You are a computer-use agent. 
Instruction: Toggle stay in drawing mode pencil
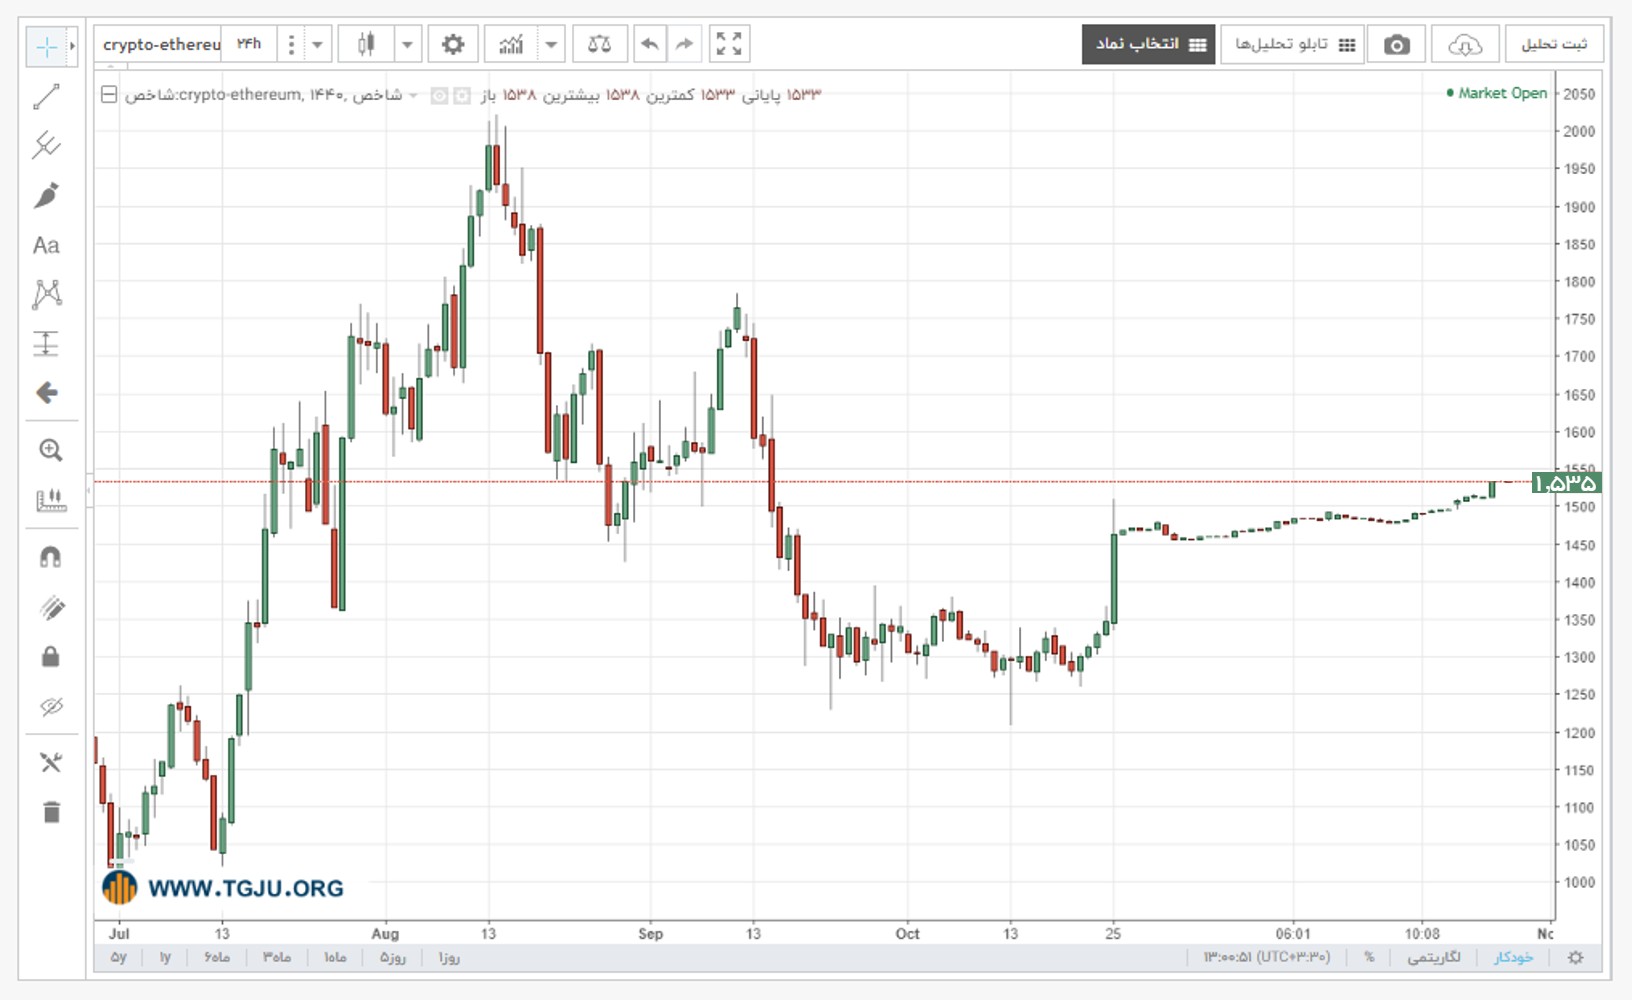tap(50, 607)
